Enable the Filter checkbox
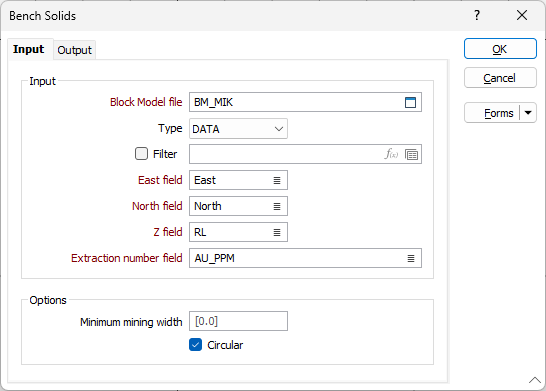This screenshot has height=391, width=546. pyautogui.click(x=141, y=154)
